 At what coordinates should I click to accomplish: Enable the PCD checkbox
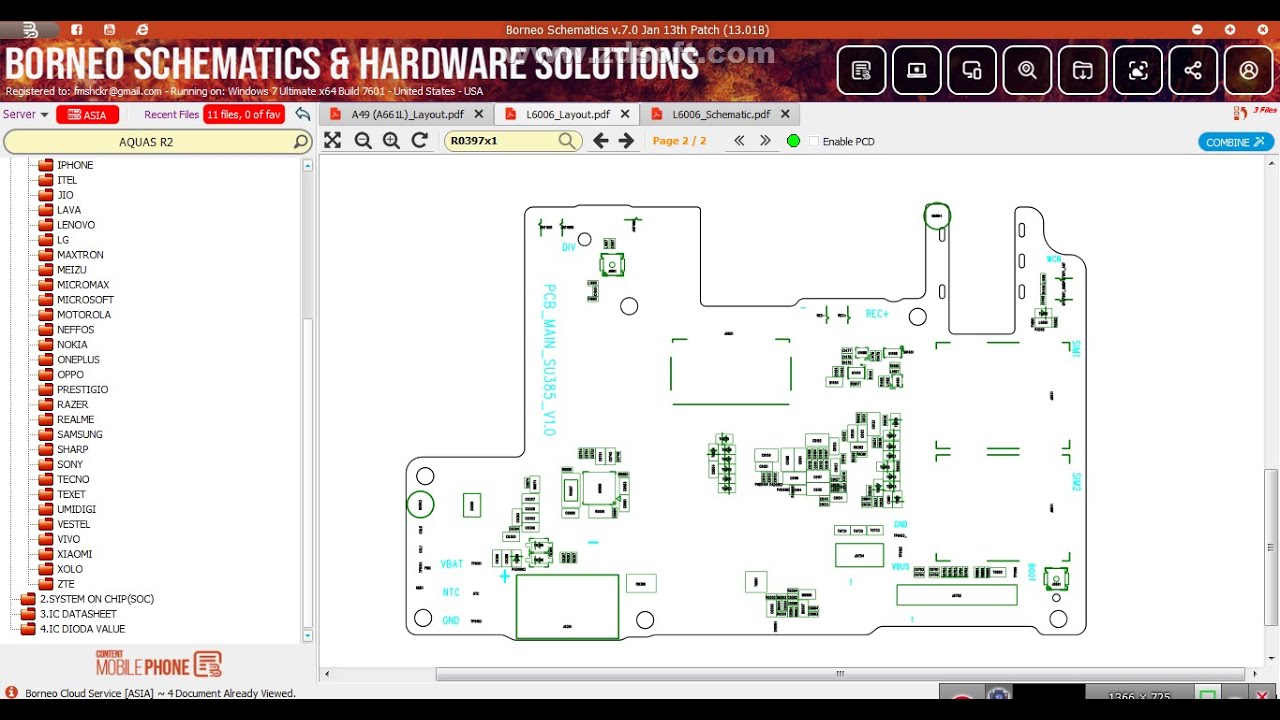[x=814, y=142]
